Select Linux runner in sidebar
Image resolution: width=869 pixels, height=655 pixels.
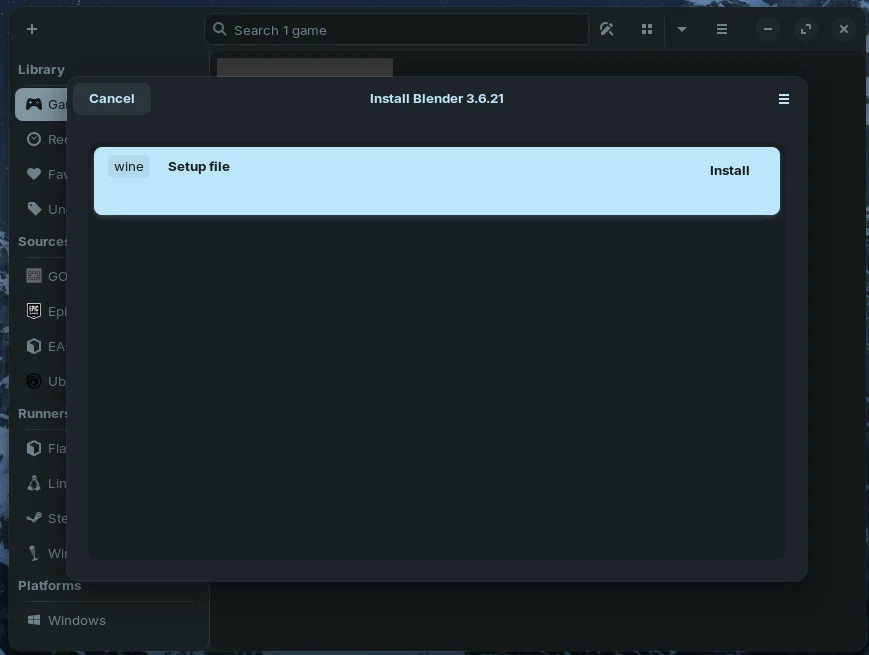tap(42, 483)
